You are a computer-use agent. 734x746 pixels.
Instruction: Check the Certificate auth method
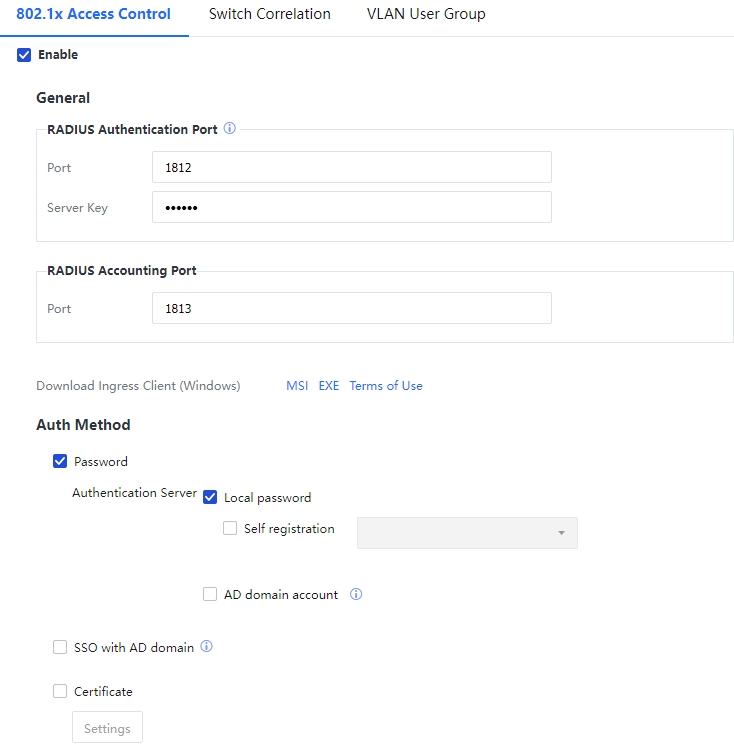(60, 691)
